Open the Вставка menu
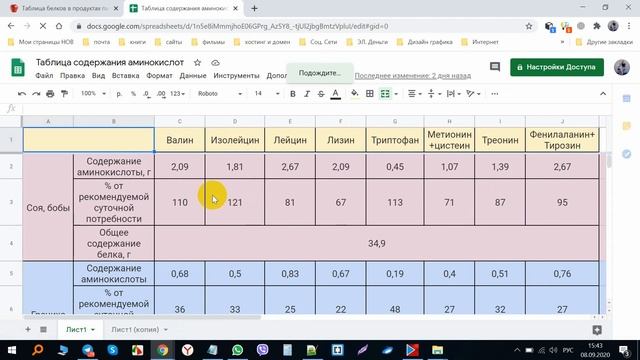 (x=125, y=76)
